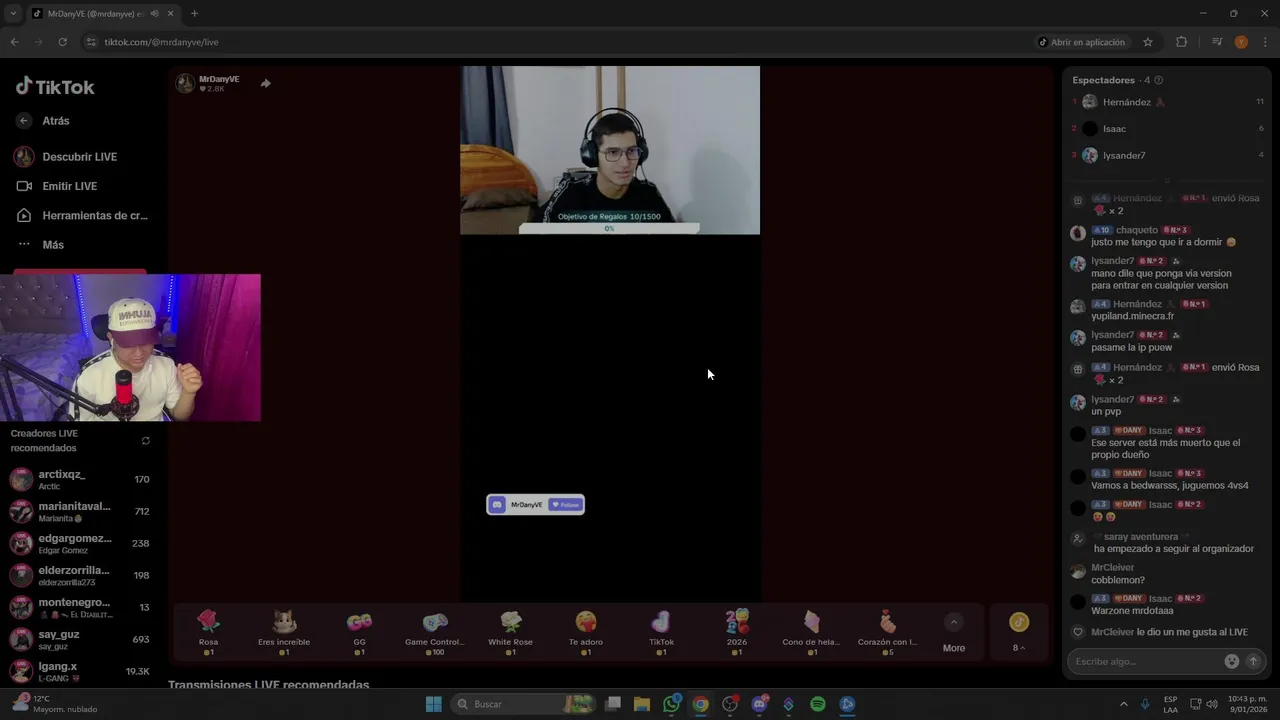
Task: Show hidden system tray icons
Action: click(x=1123, y=704)
